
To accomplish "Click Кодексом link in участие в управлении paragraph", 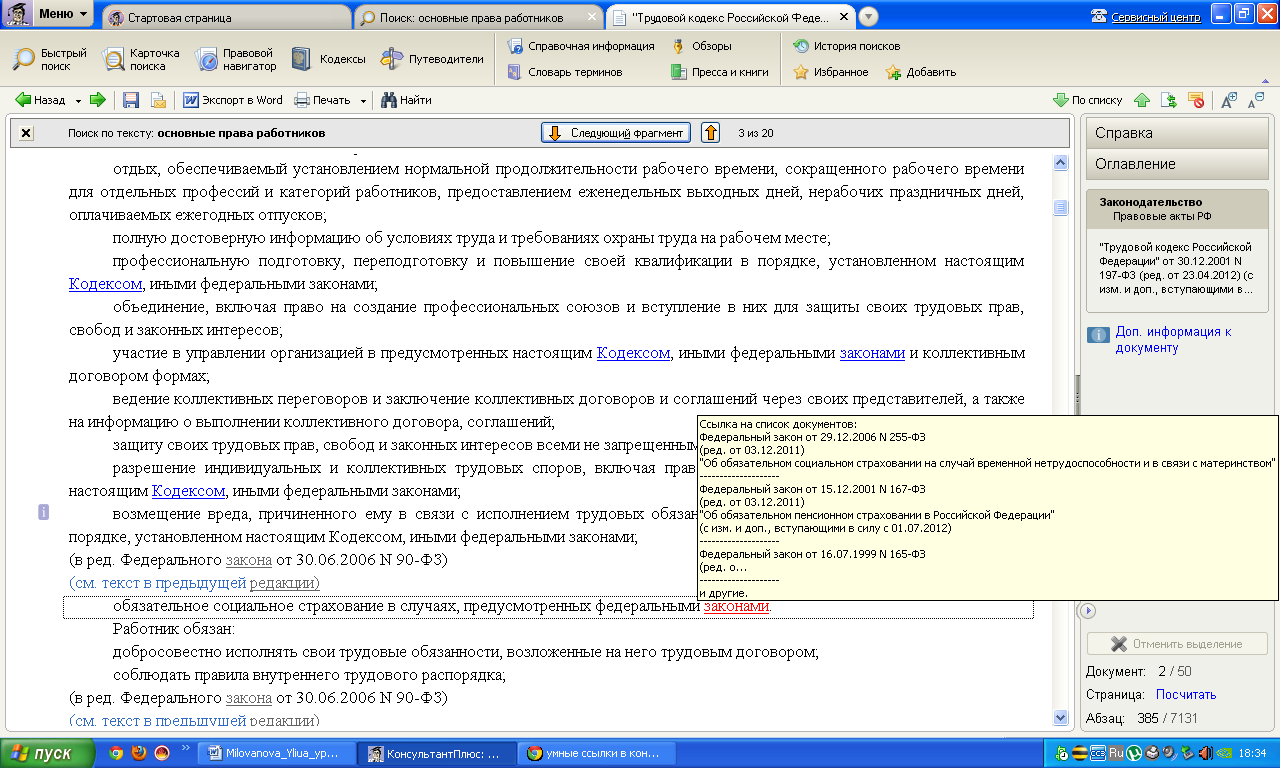I will coord(633,353).
